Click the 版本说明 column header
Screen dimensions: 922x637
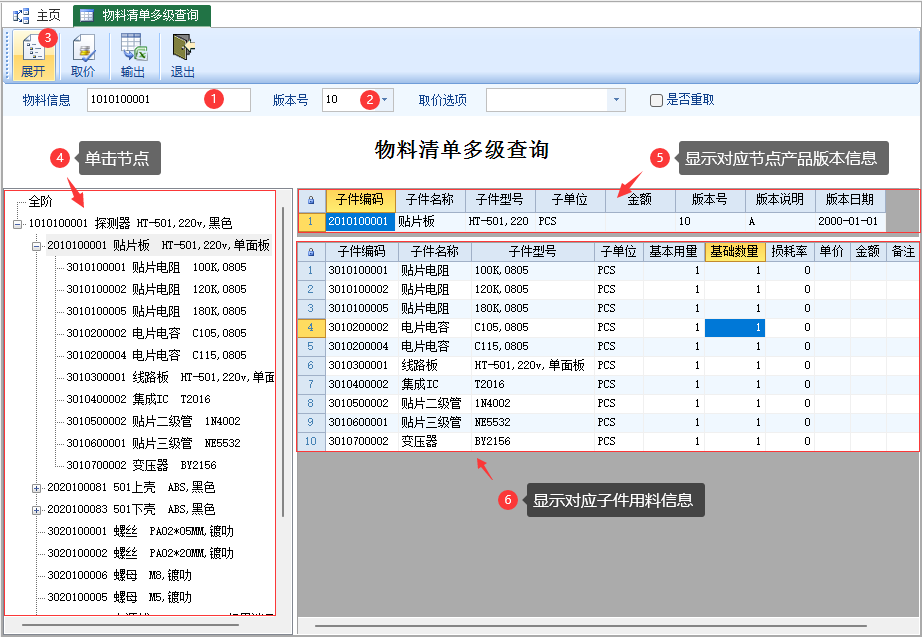click(x=780, y=201)
